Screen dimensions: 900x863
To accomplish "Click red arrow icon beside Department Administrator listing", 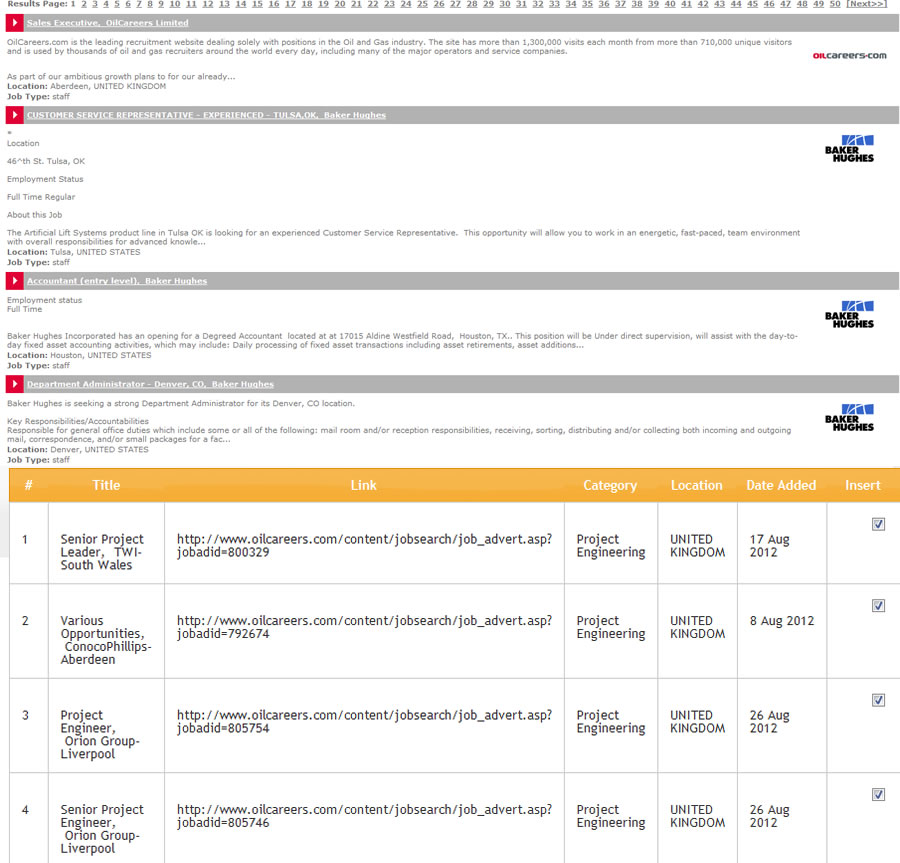I will pos(14,384).
